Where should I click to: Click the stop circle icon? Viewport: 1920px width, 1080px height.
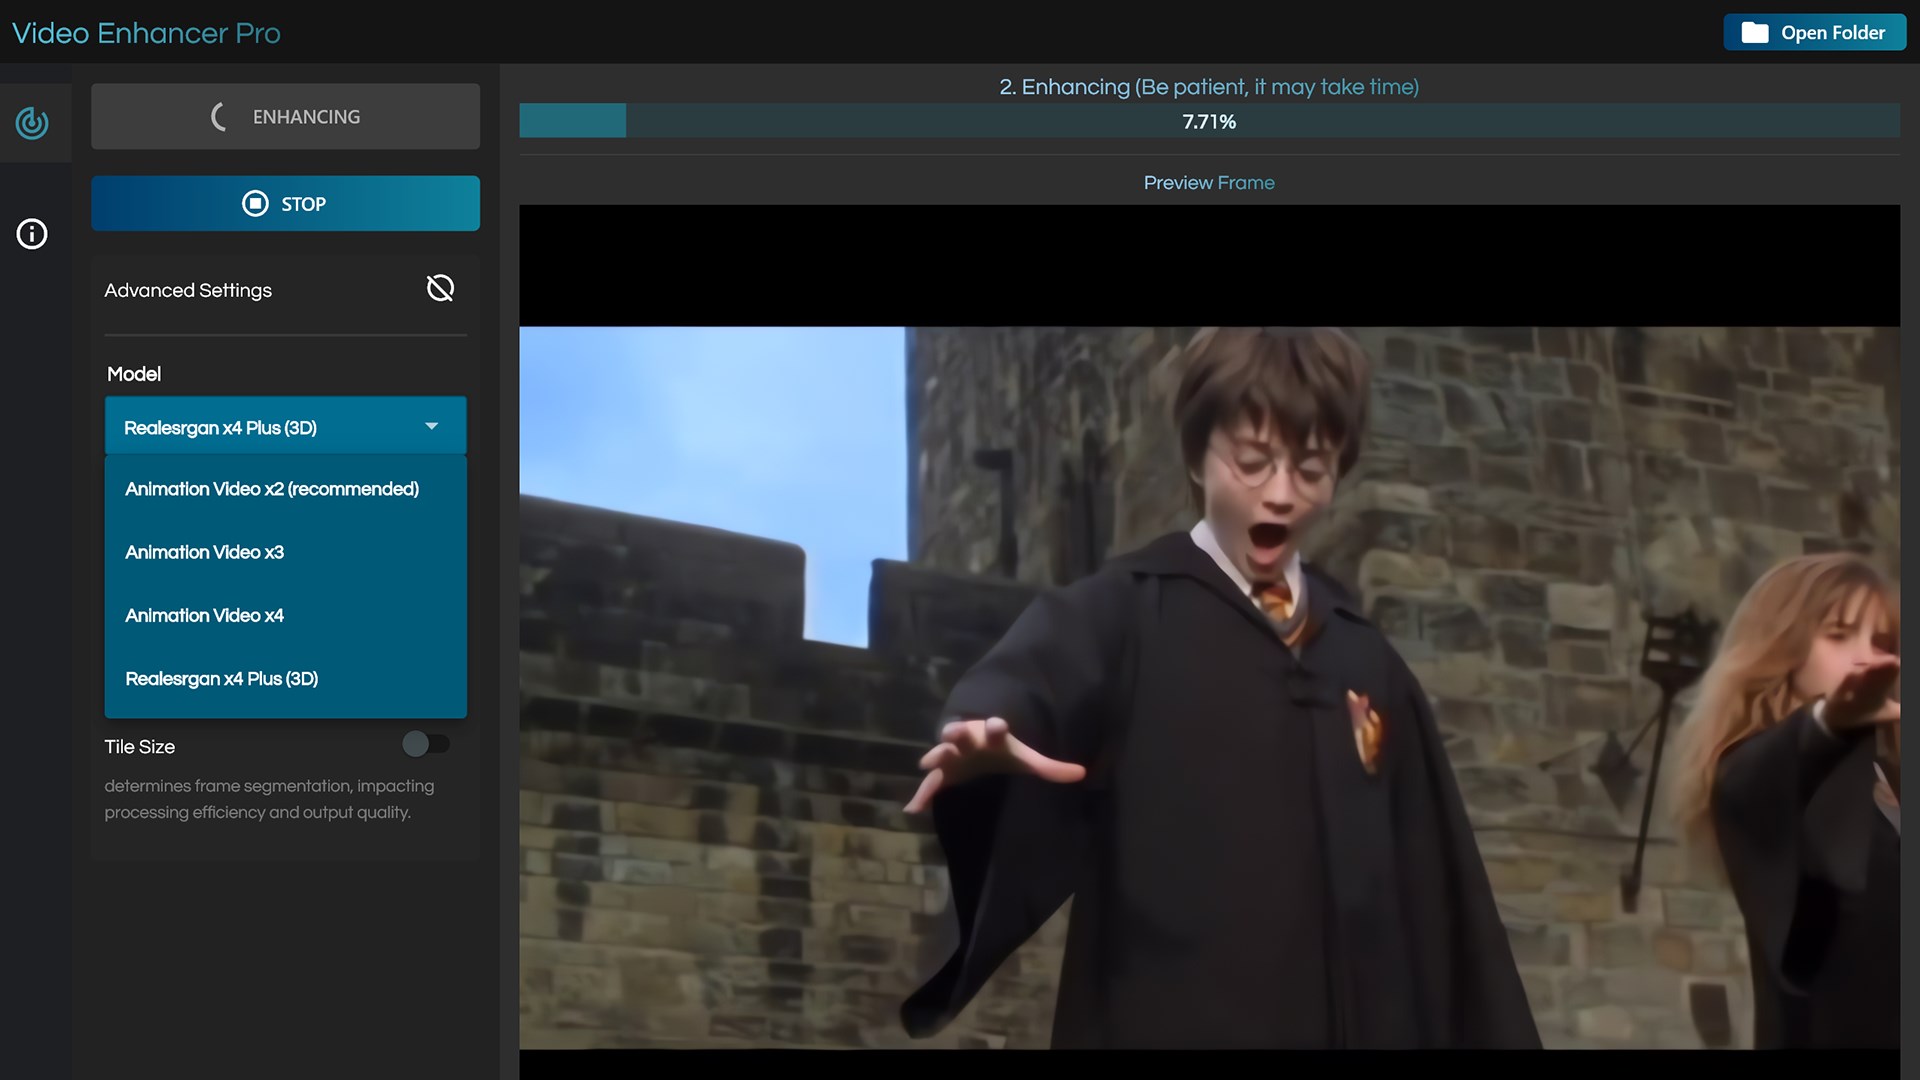(x=255, y=204)
